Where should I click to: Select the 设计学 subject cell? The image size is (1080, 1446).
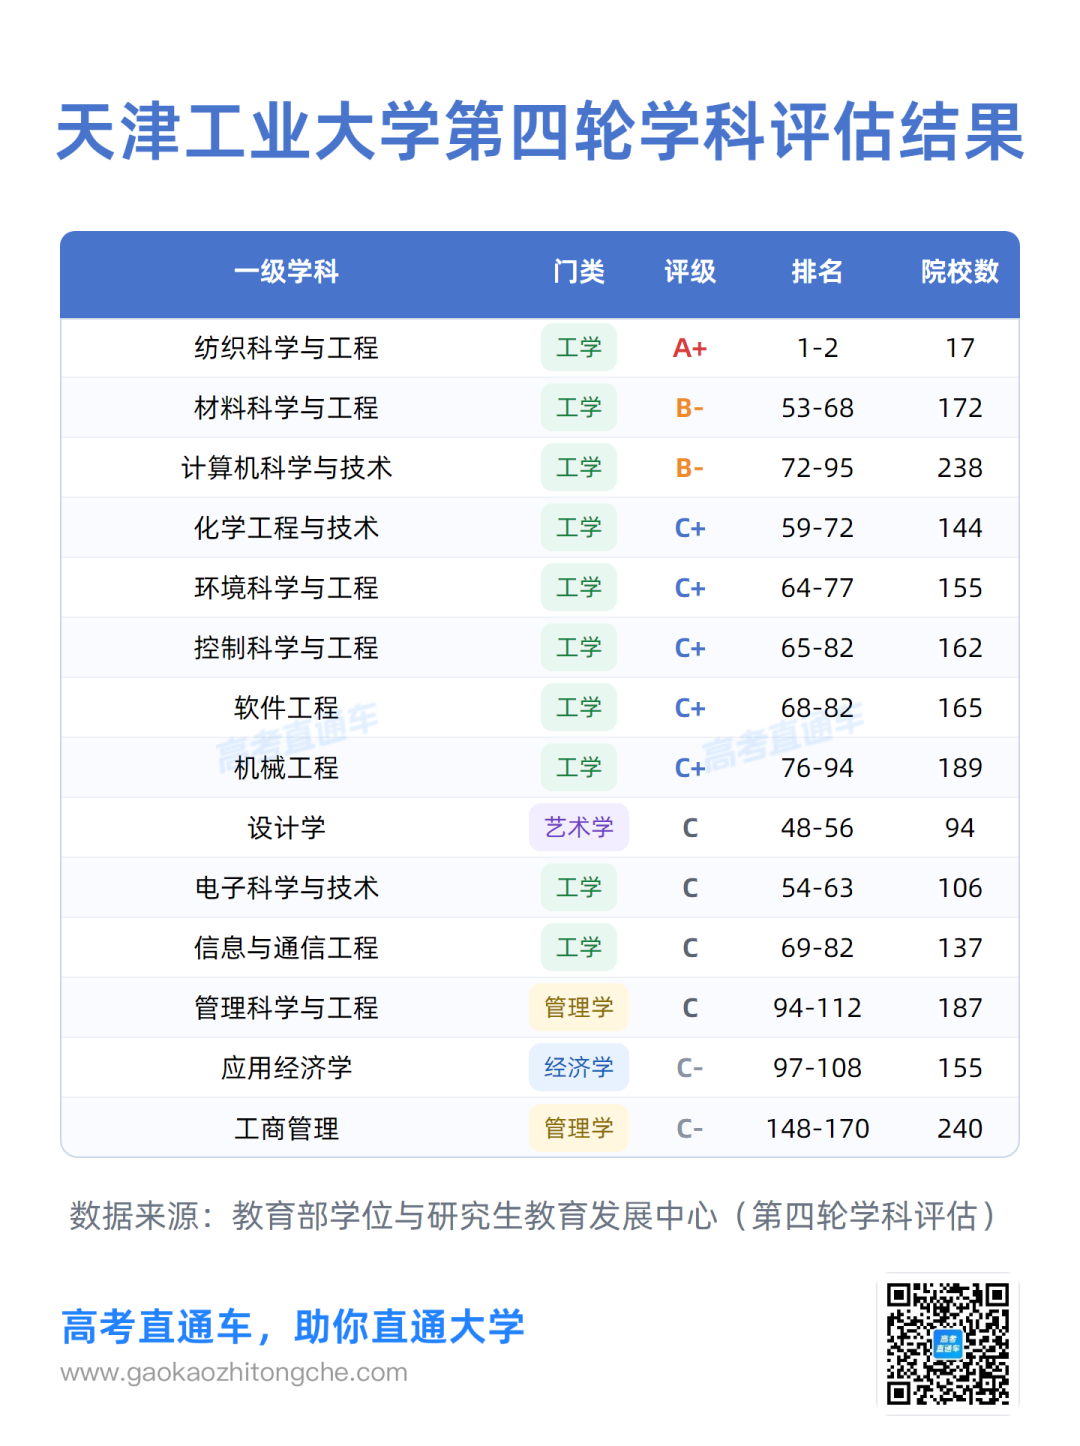[286, 828]
